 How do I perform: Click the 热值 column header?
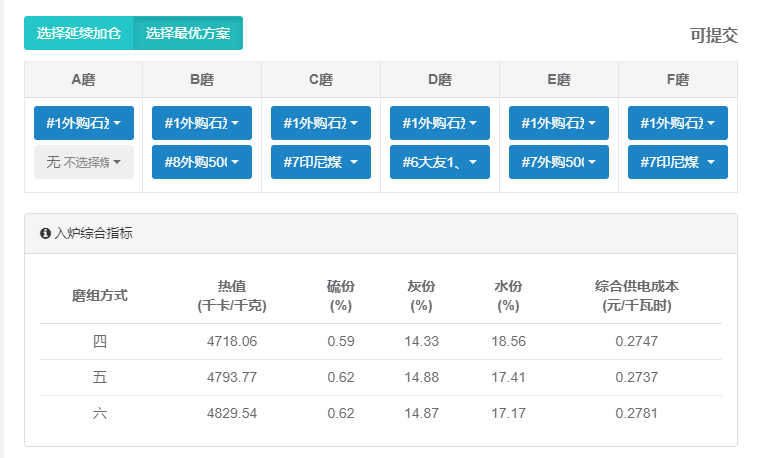232,295
